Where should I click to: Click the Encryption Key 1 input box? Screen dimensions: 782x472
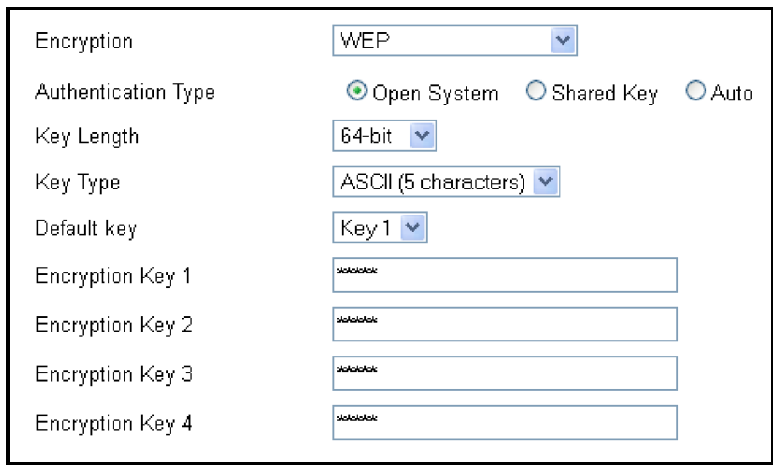pos(504,274)
